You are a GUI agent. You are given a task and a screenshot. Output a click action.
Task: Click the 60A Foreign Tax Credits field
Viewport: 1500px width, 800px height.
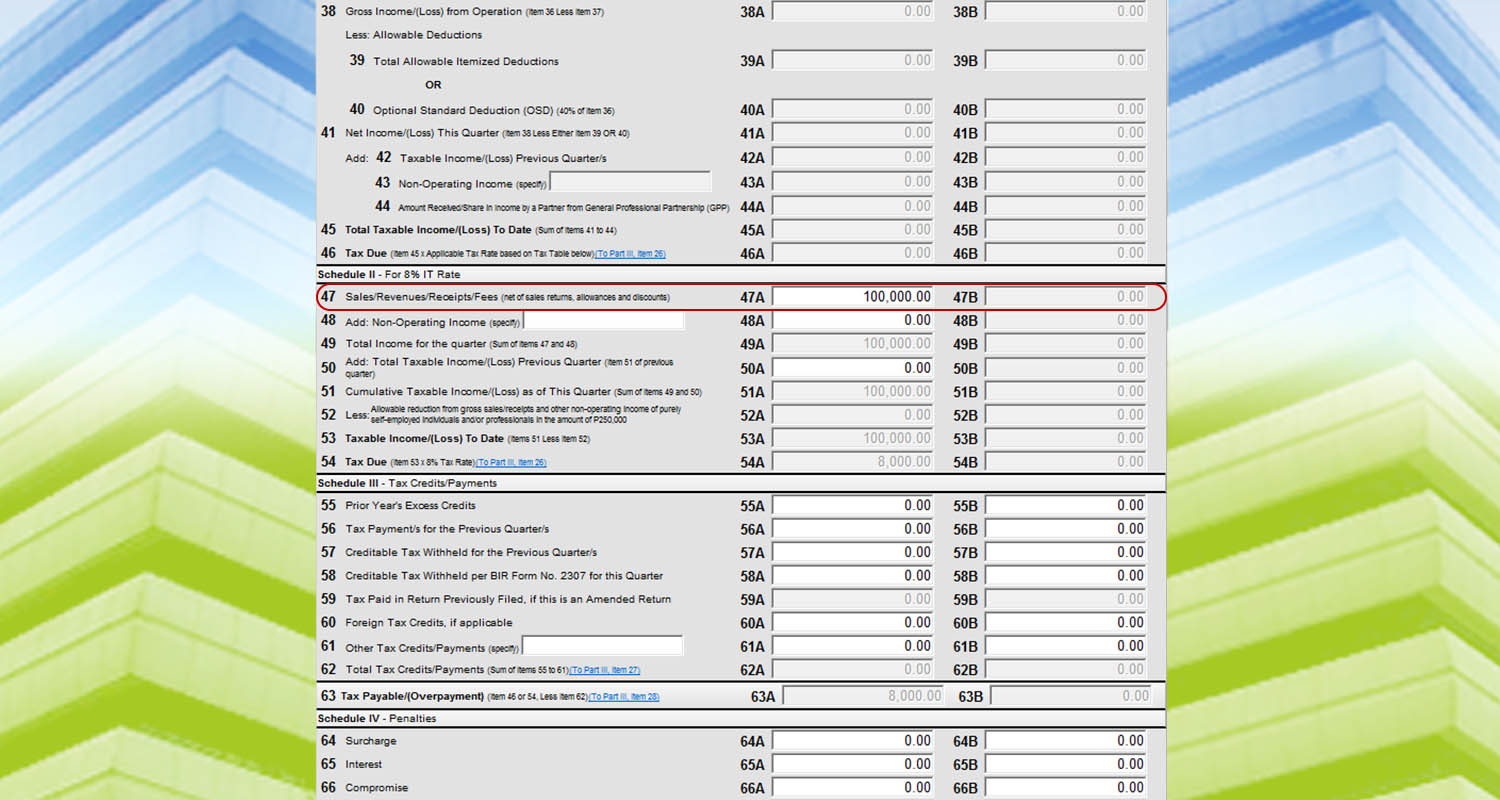coord(853,623)
